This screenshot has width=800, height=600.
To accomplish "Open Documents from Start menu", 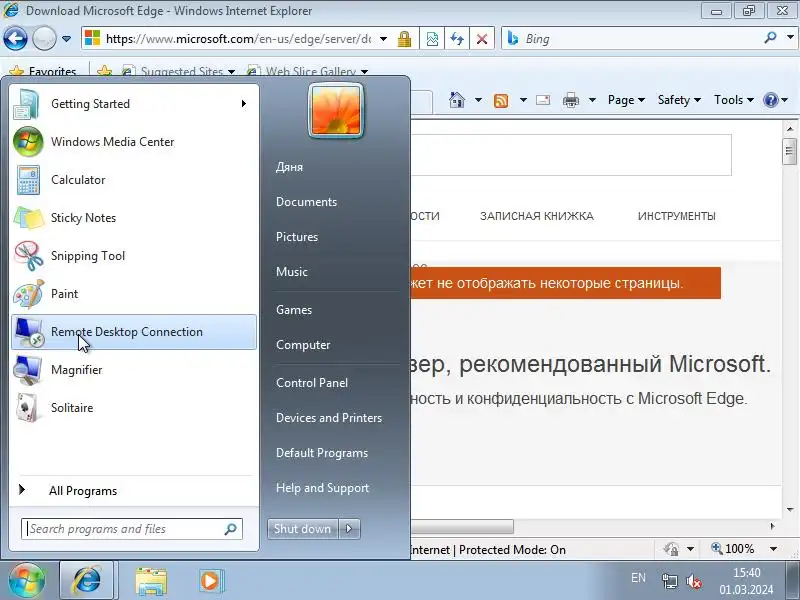I will (x=307, y=202).
